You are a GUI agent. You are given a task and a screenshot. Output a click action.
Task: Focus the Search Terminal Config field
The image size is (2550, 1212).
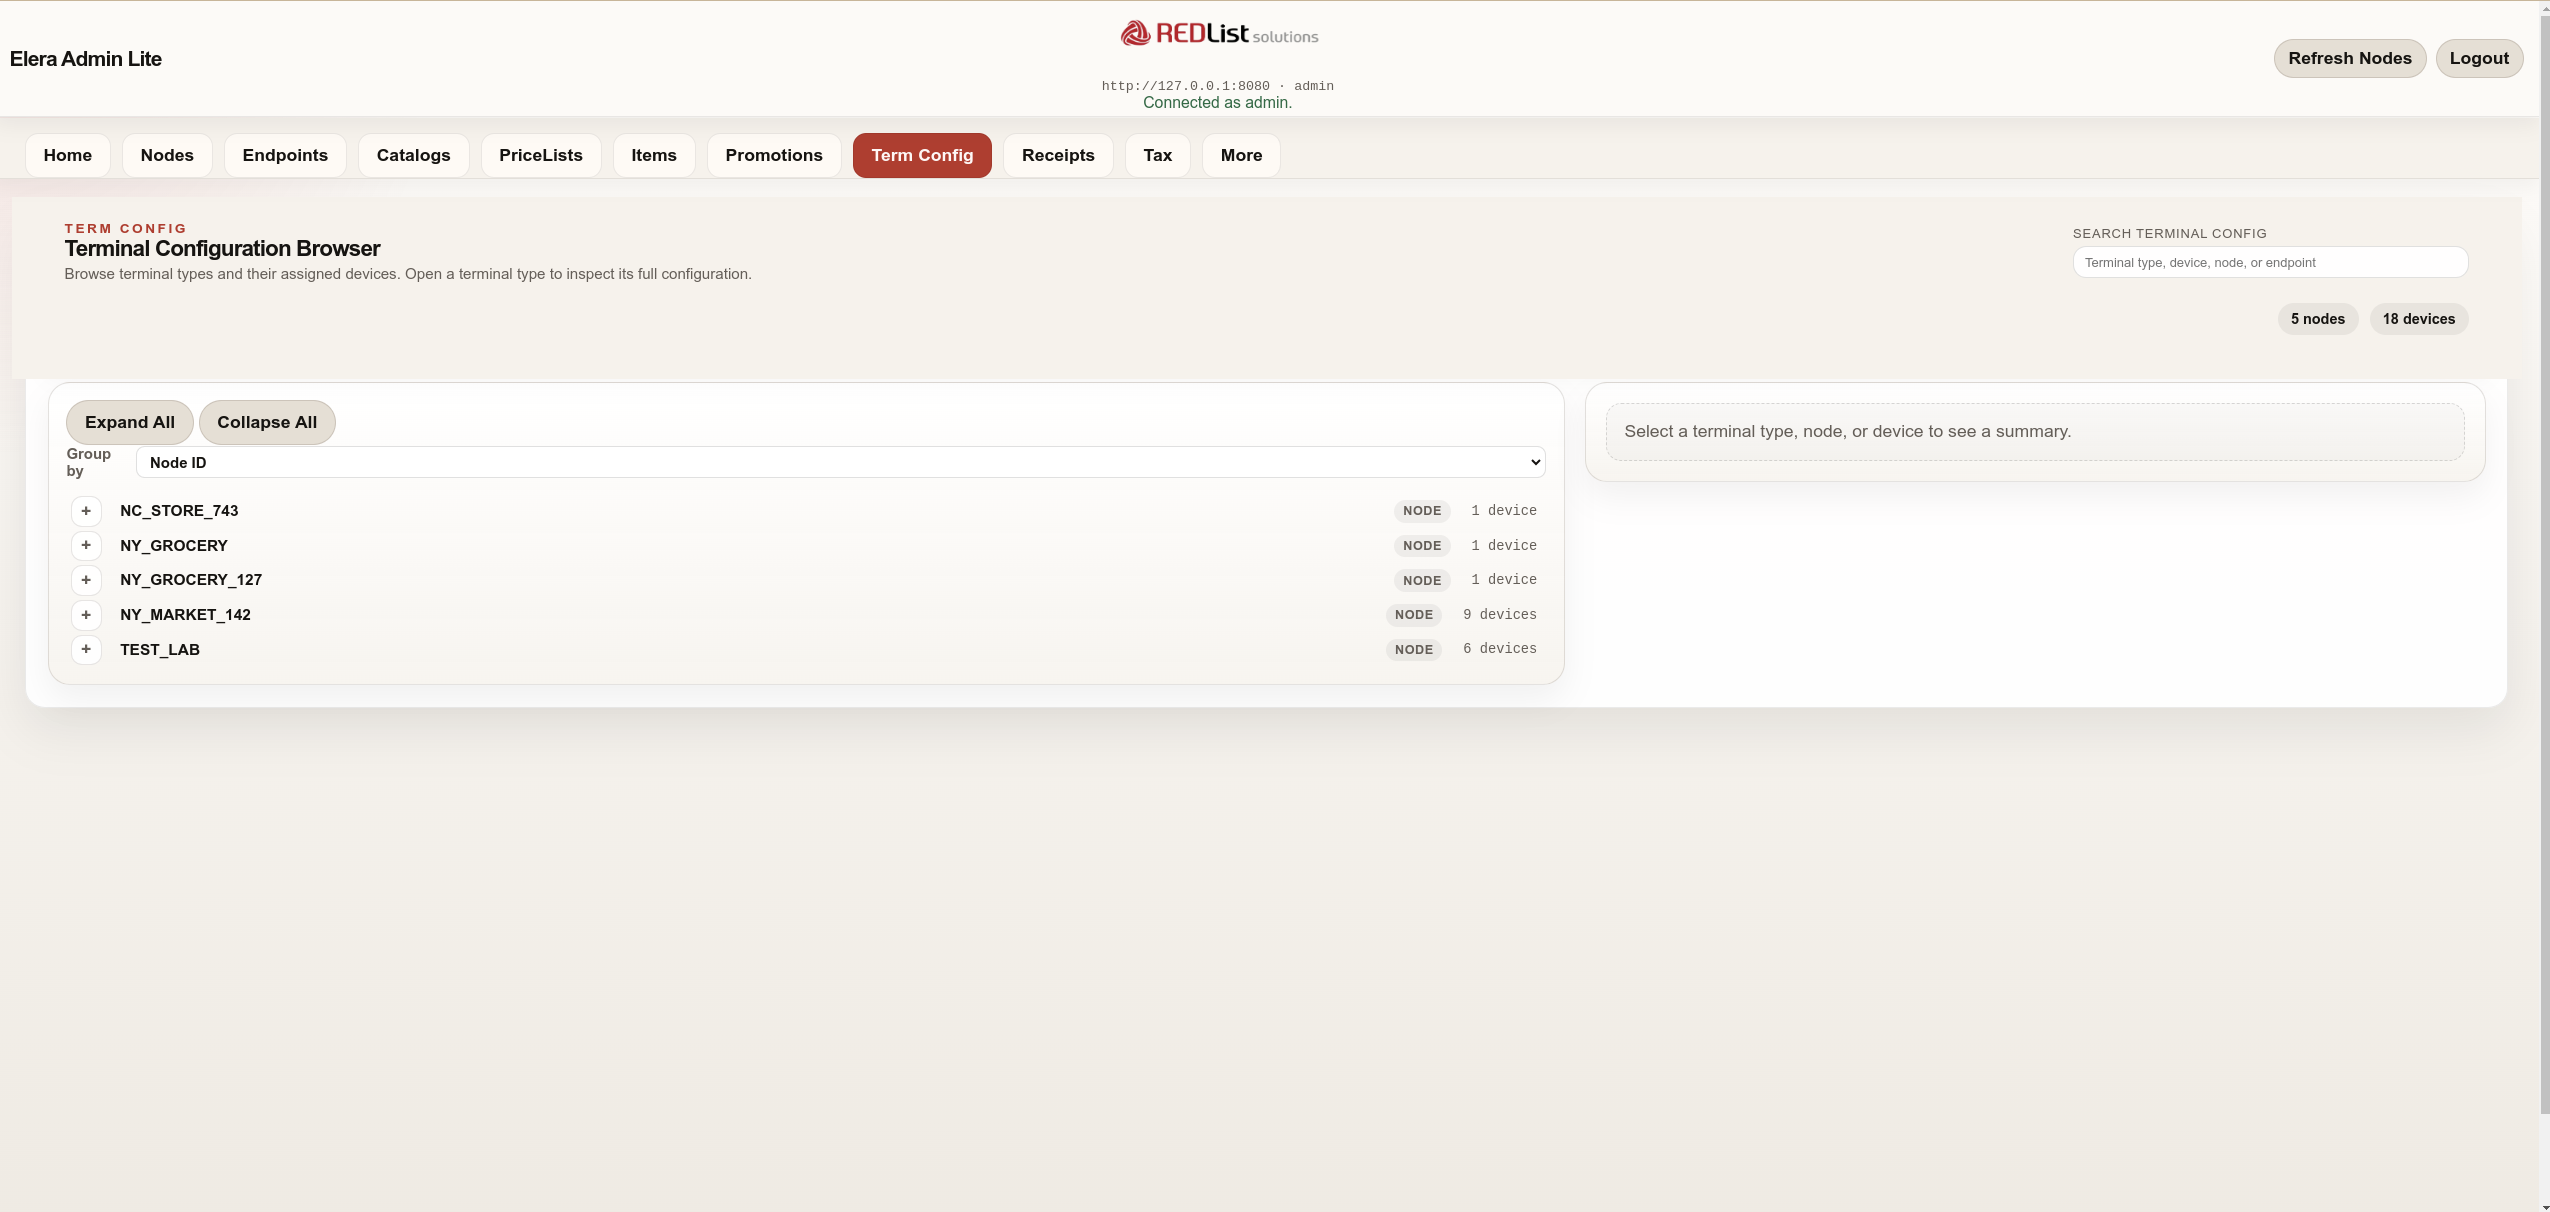click(x=2269, y=262)
